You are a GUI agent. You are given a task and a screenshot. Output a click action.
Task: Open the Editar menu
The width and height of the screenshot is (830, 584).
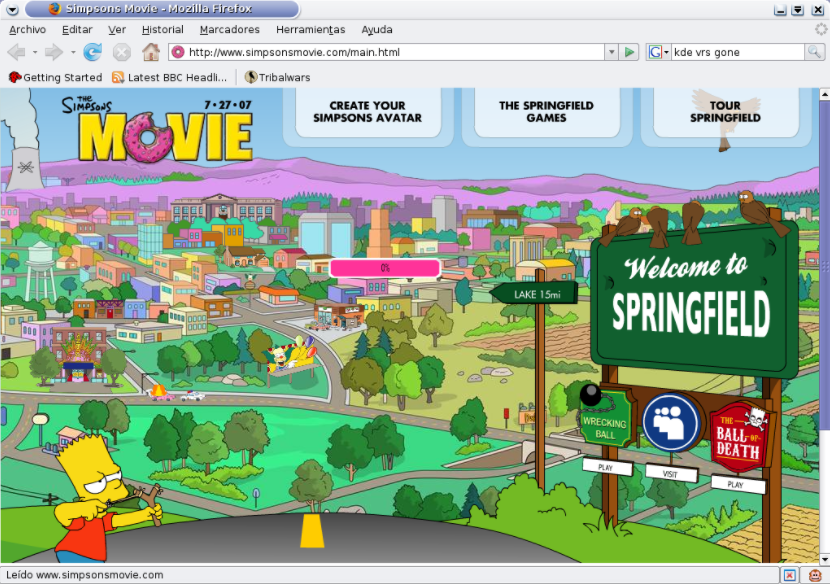pos(77,30)
